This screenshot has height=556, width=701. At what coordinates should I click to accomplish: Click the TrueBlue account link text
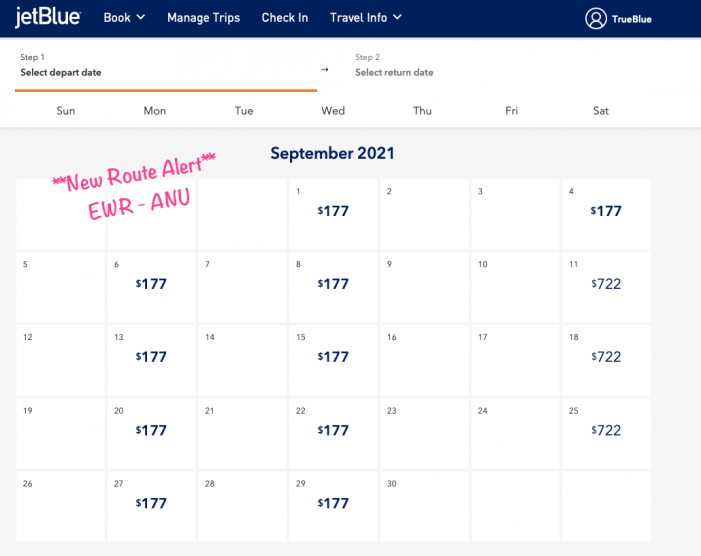tap(632, 19)
